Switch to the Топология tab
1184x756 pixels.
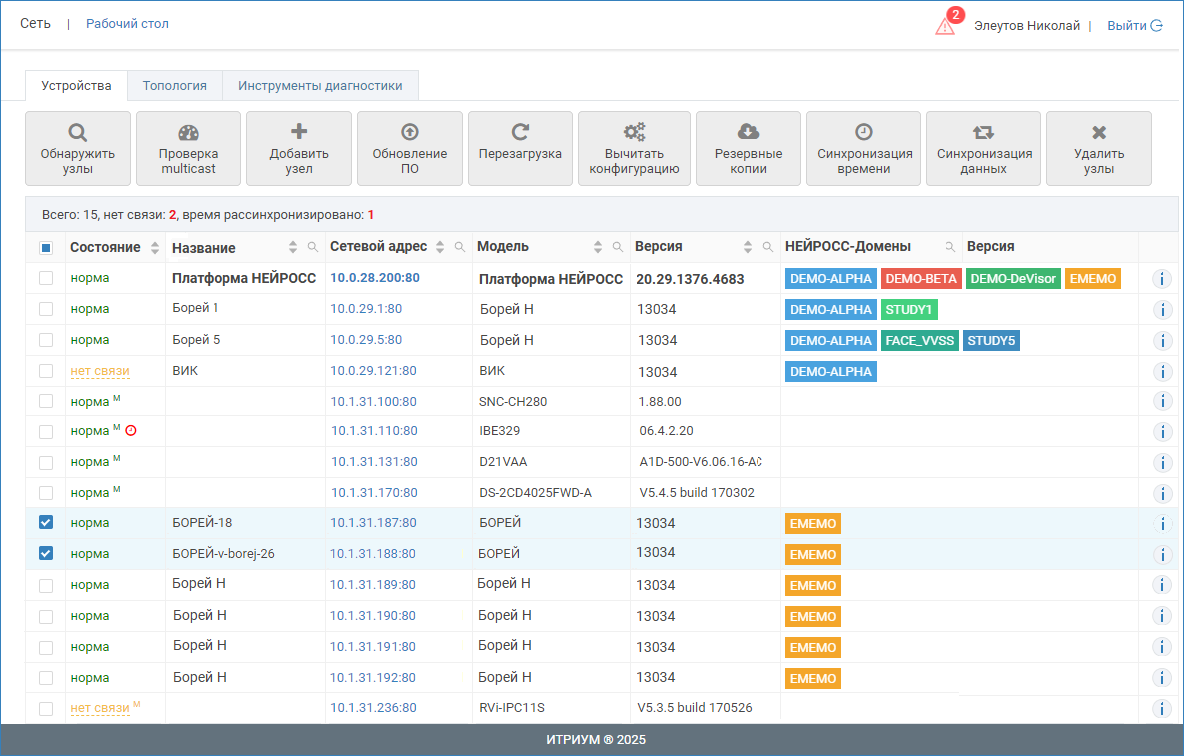(x=174, y=86)
